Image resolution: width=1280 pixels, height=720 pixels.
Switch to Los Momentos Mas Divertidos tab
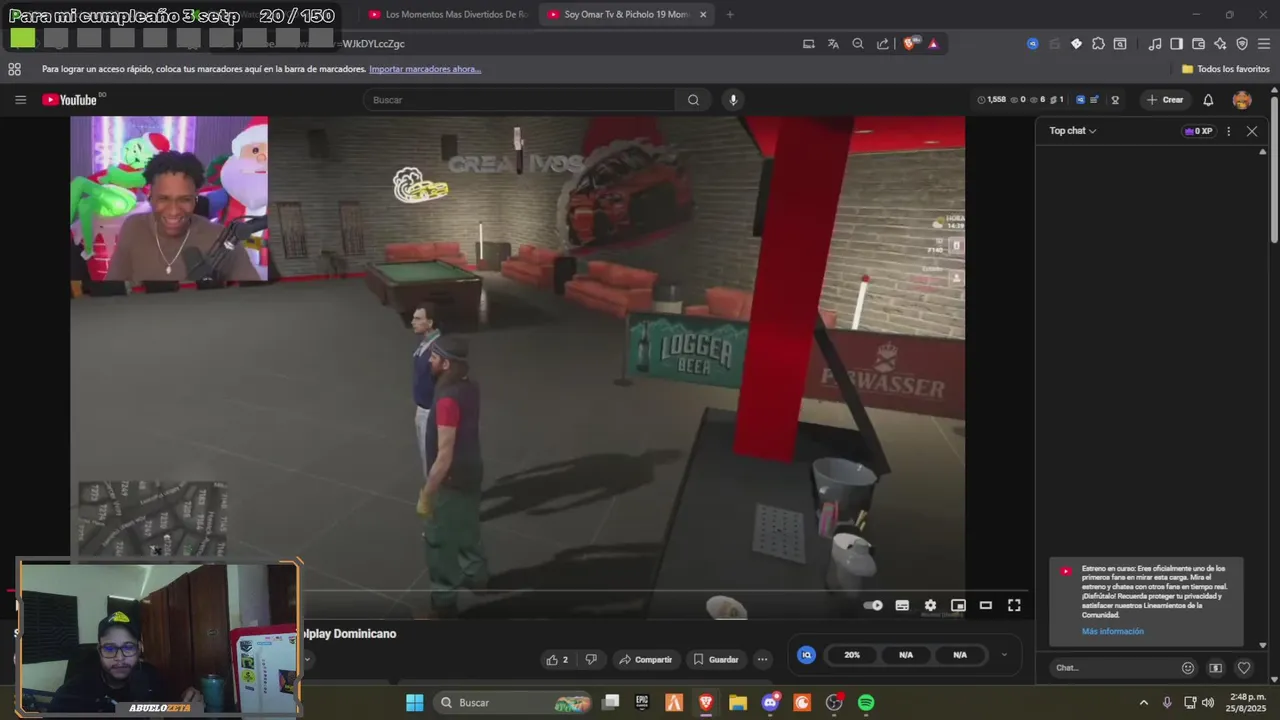pyautogui.click(x=447, y=15)
